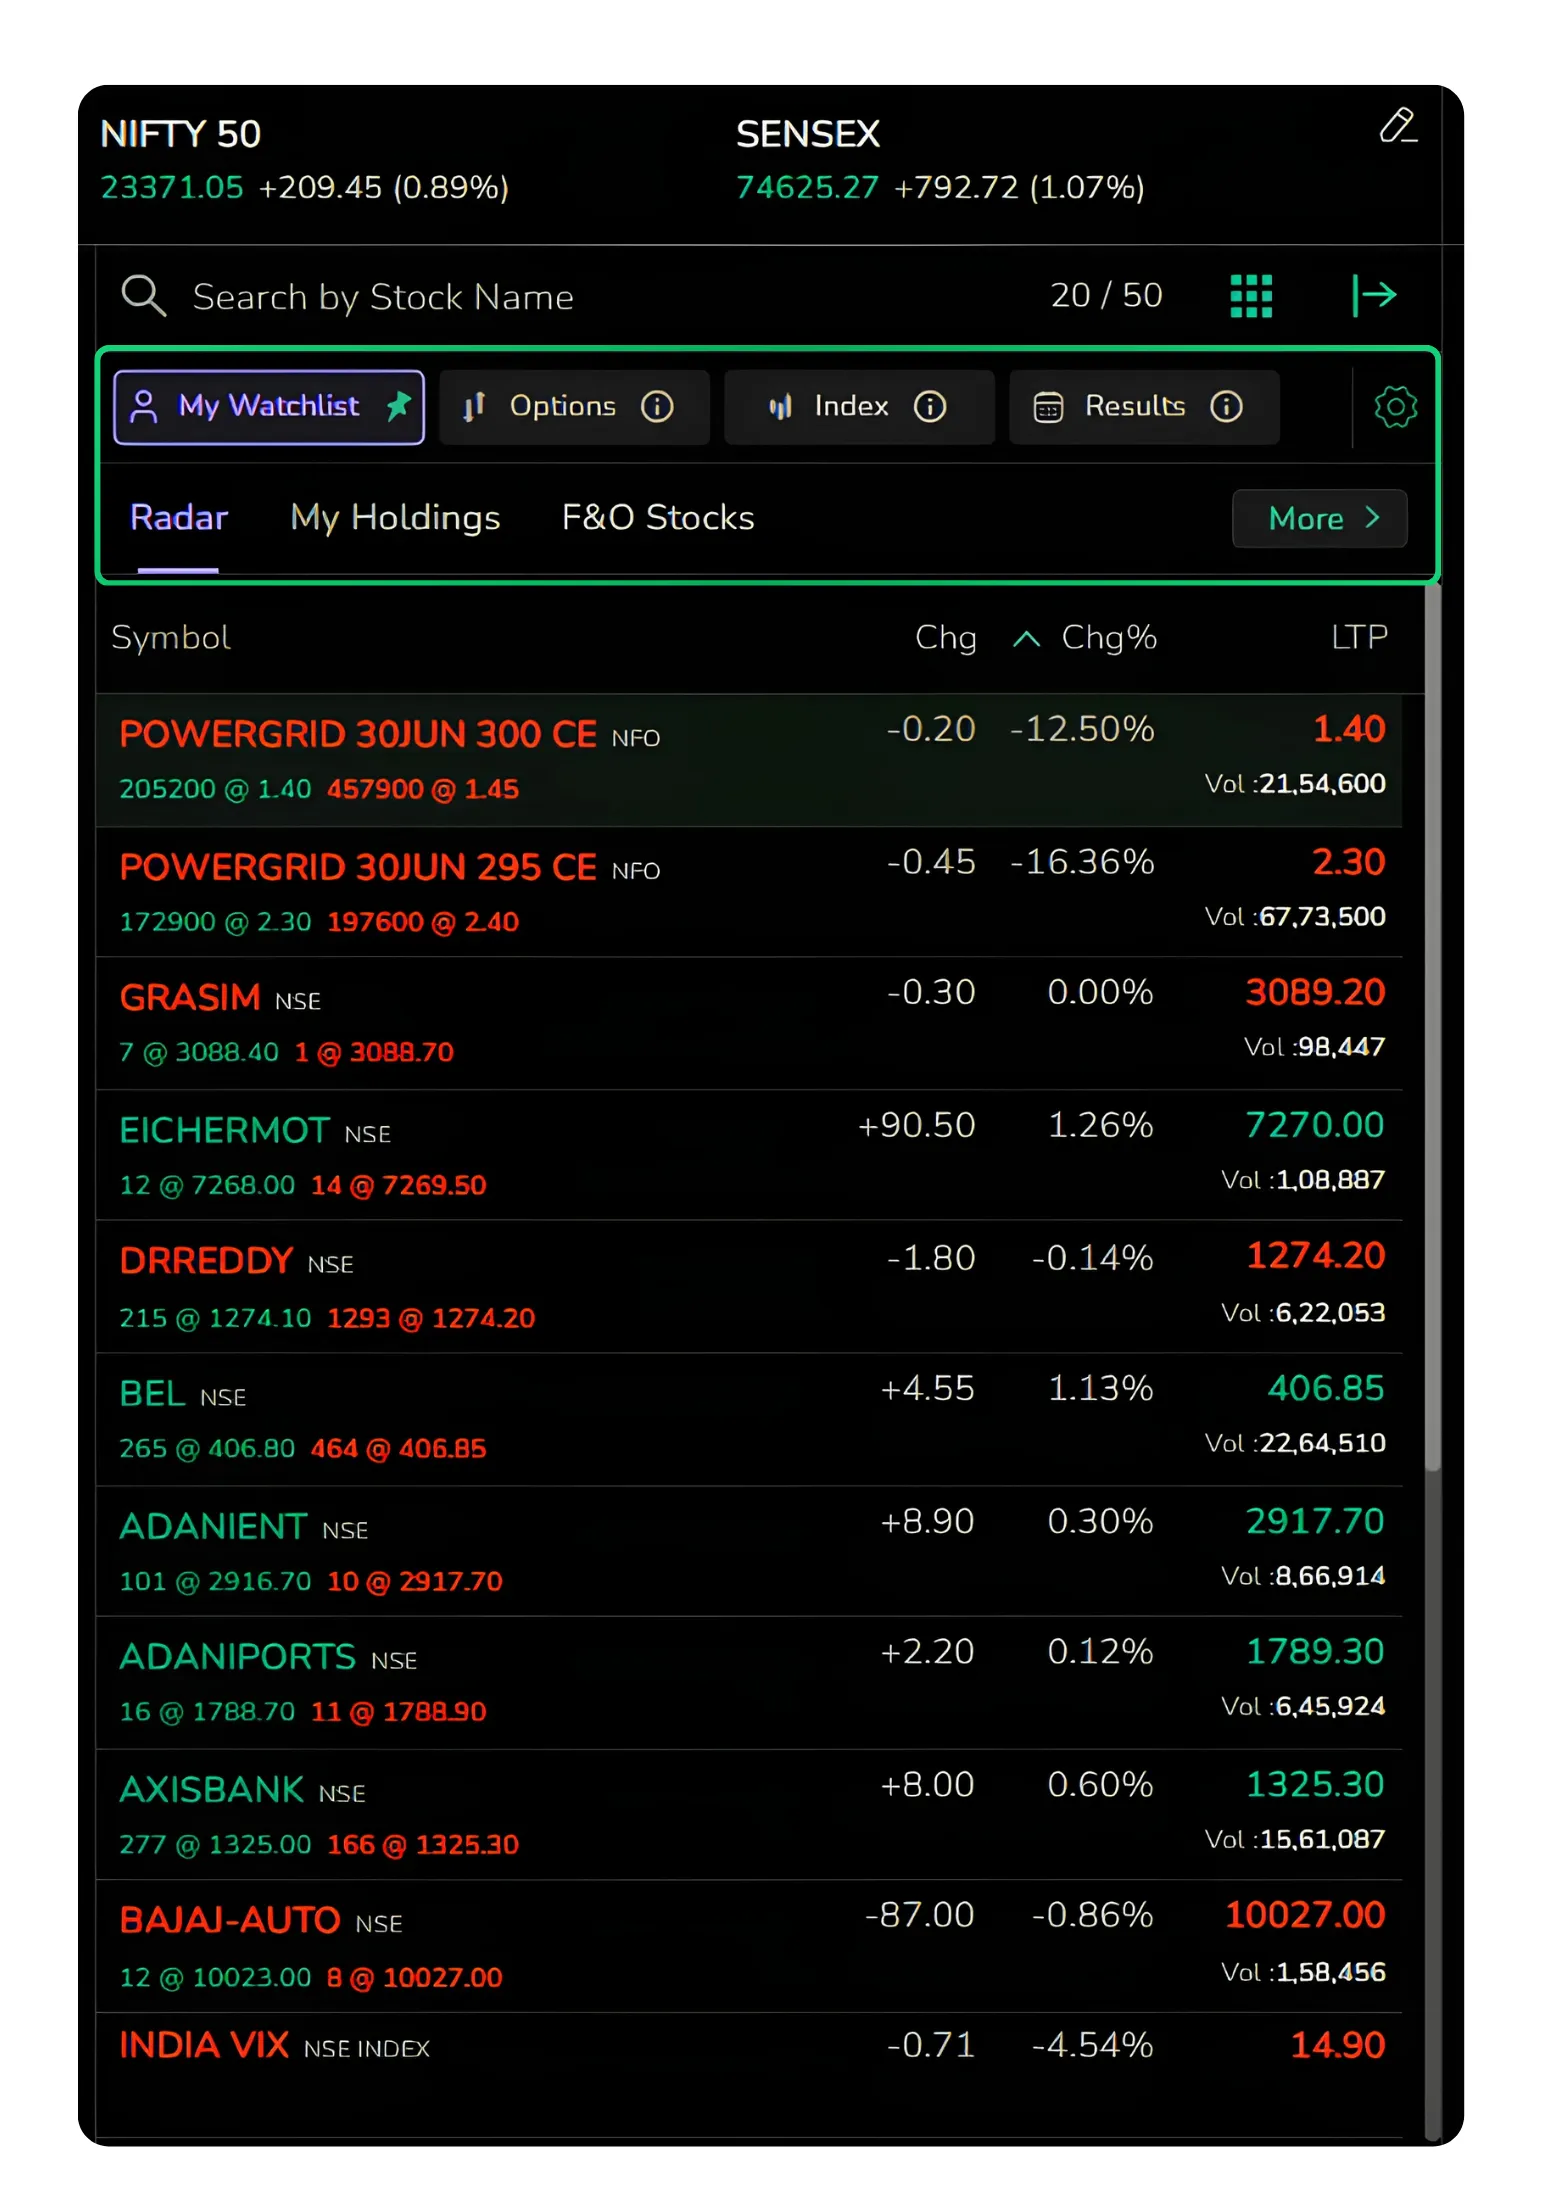Image resolution: width=1558 pixels, height=2206 pixels.
Task: Click BAJAJ-AUTO change value -87.00
Action: coord(919,1915)
